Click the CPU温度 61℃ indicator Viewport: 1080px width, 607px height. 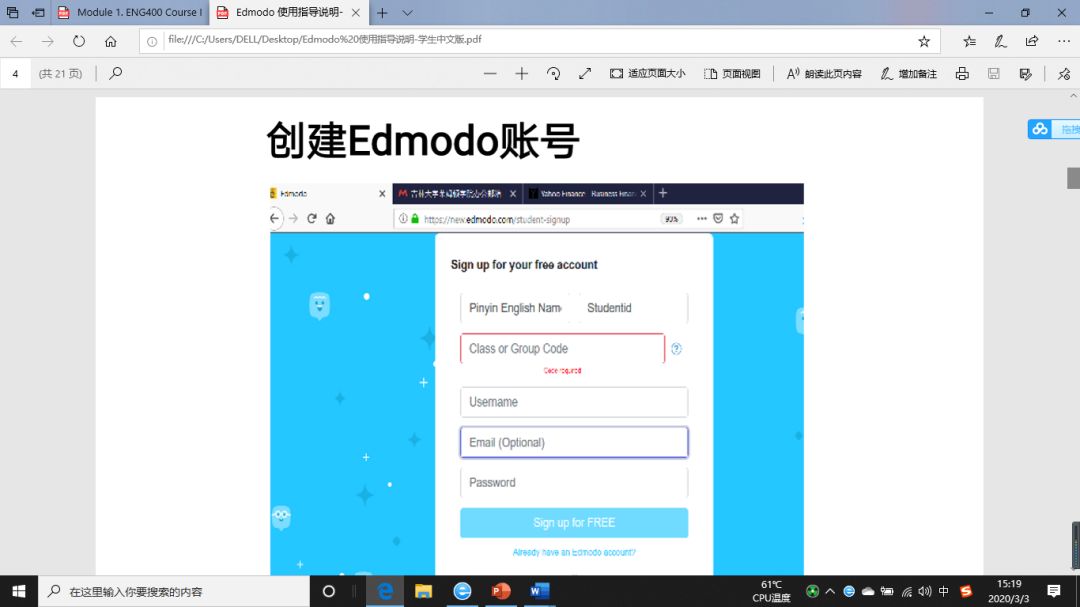coord(771,591)
